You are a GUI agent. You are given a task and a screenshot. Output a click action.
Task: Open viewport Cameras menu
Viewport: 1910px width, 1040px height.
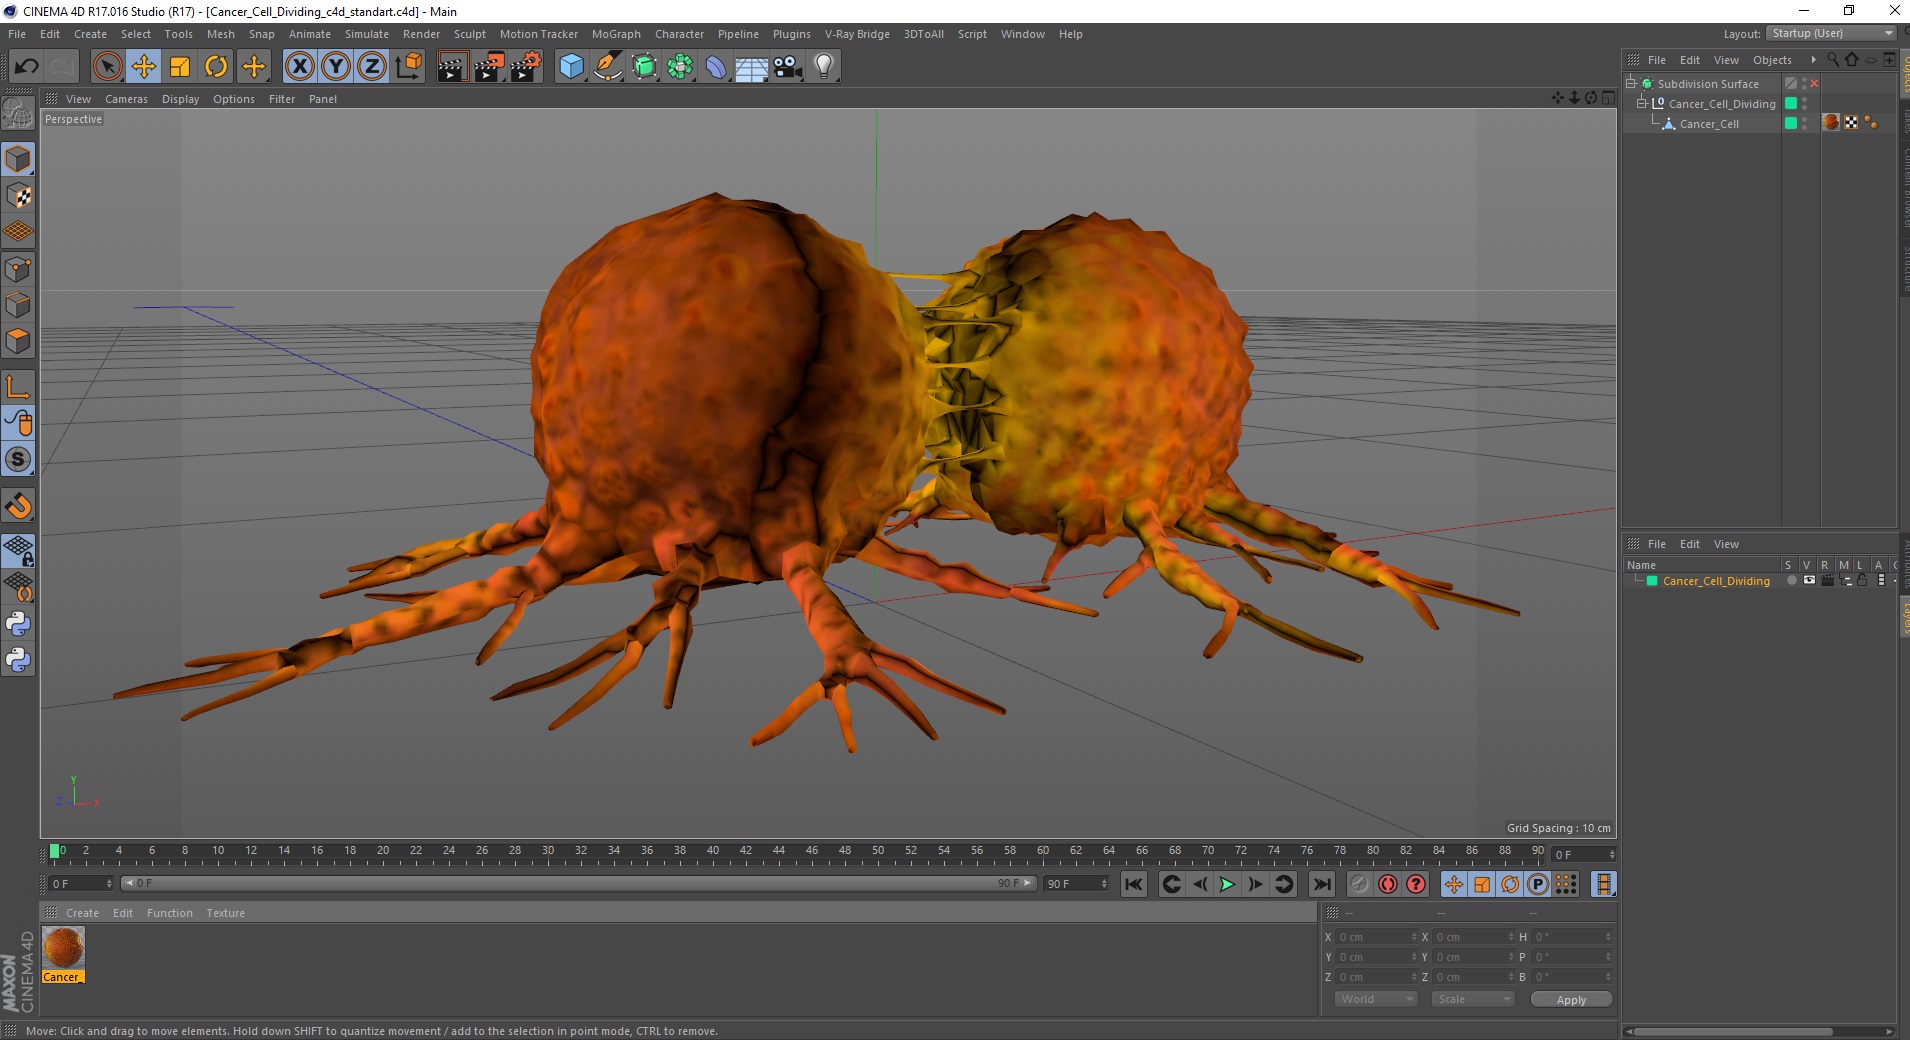(126, 99)
